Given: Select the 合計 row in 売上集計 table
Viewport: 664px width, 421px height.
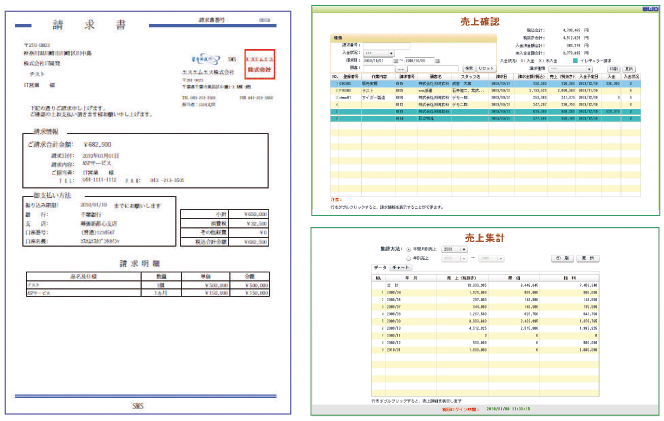Looking at the screenshot, I should tap(485, 285).
